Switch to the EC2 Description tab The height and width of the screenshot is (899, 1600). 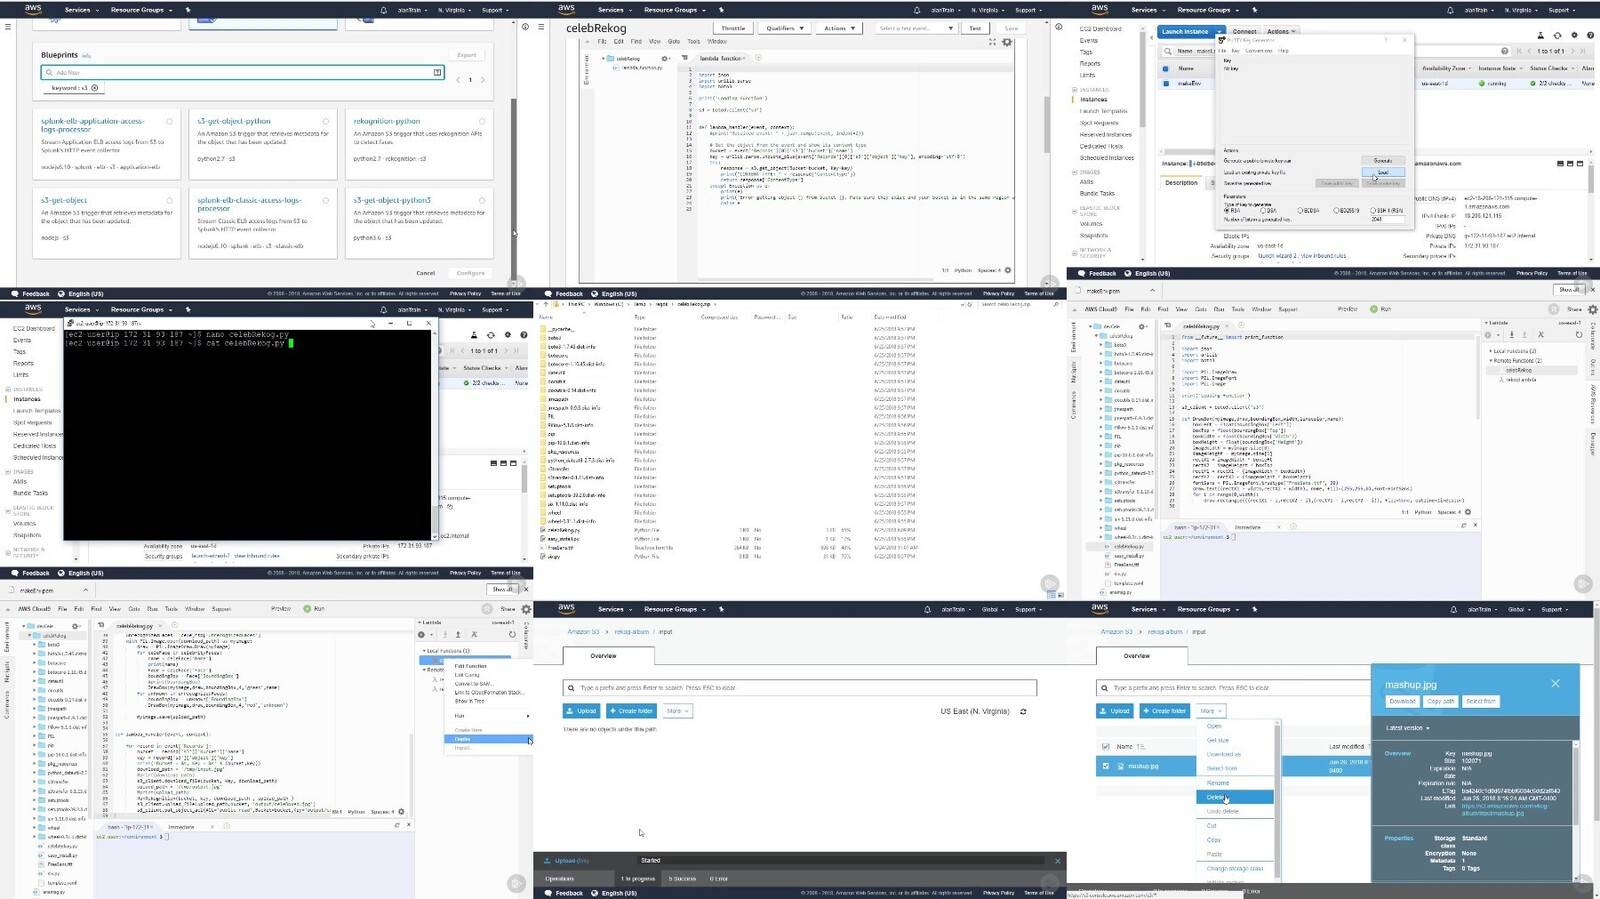1181,183
